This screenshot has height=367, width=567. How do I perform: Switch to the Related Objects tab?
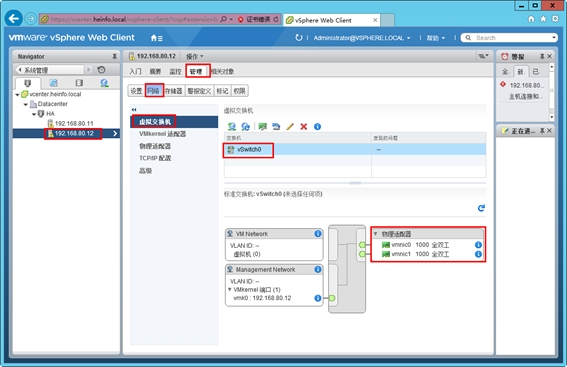coord(223,72)
